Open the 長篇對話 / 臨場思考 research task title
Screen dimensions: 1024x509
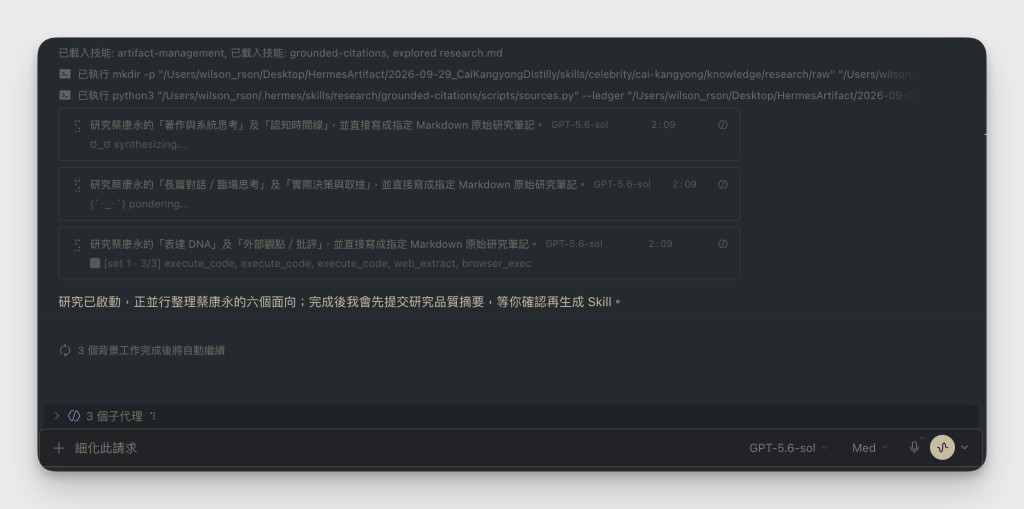[x=338, y=184]
